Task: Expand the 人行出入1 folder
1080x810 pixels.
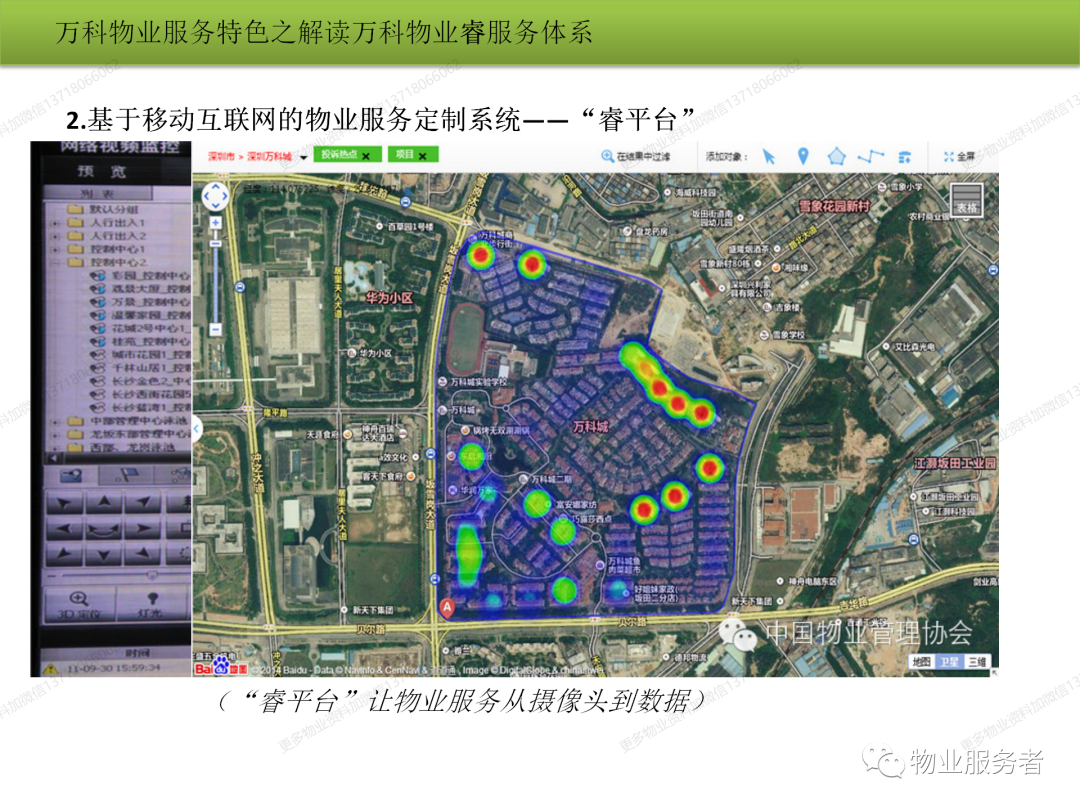Action: click(x=54, y=223)
